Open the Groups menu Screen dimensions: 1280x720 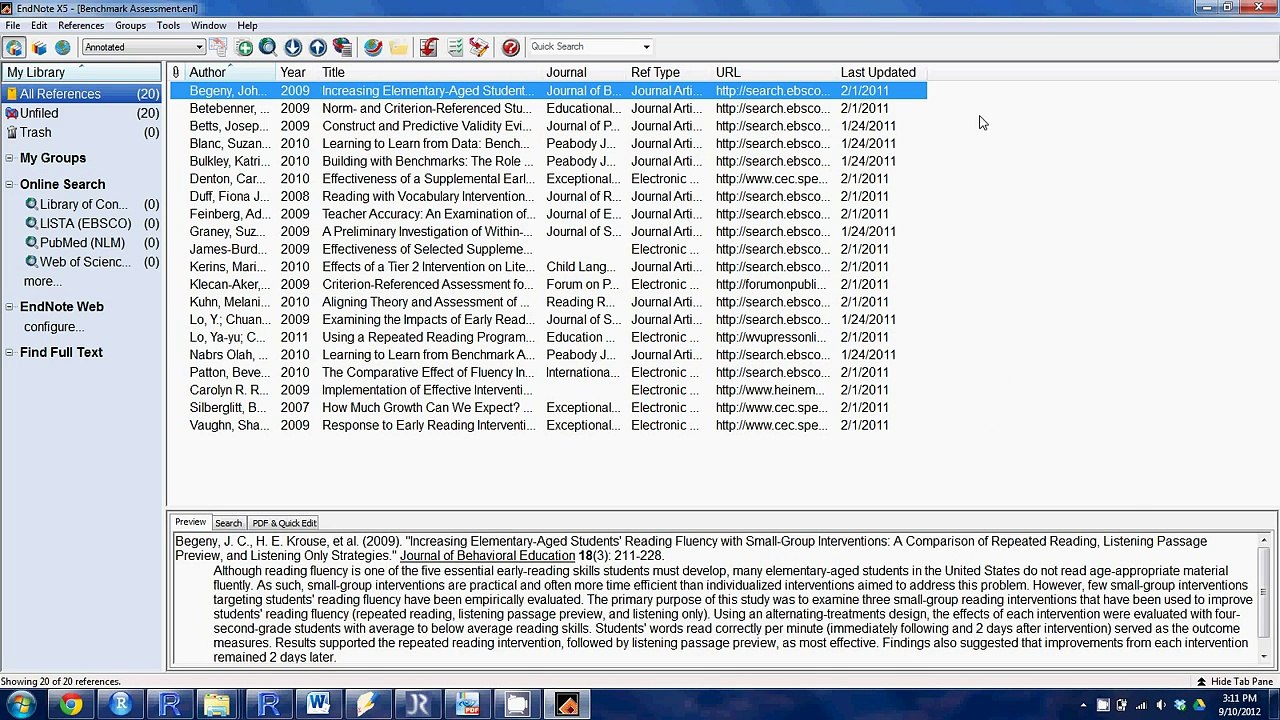click(x=130, y=25)
